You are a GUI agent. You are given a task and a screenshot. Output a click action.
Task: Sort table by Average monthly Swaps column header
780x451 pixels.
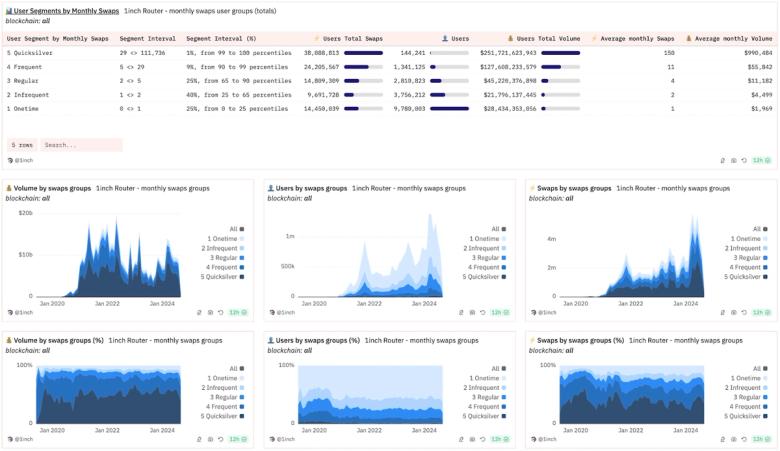[633, 38]
